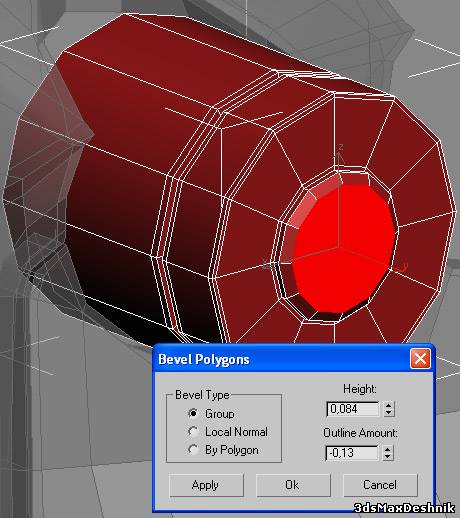The width and height of the screenshot is (460, 518).
Task: Click the transform gizmo center origin
Action: [338, 247]
